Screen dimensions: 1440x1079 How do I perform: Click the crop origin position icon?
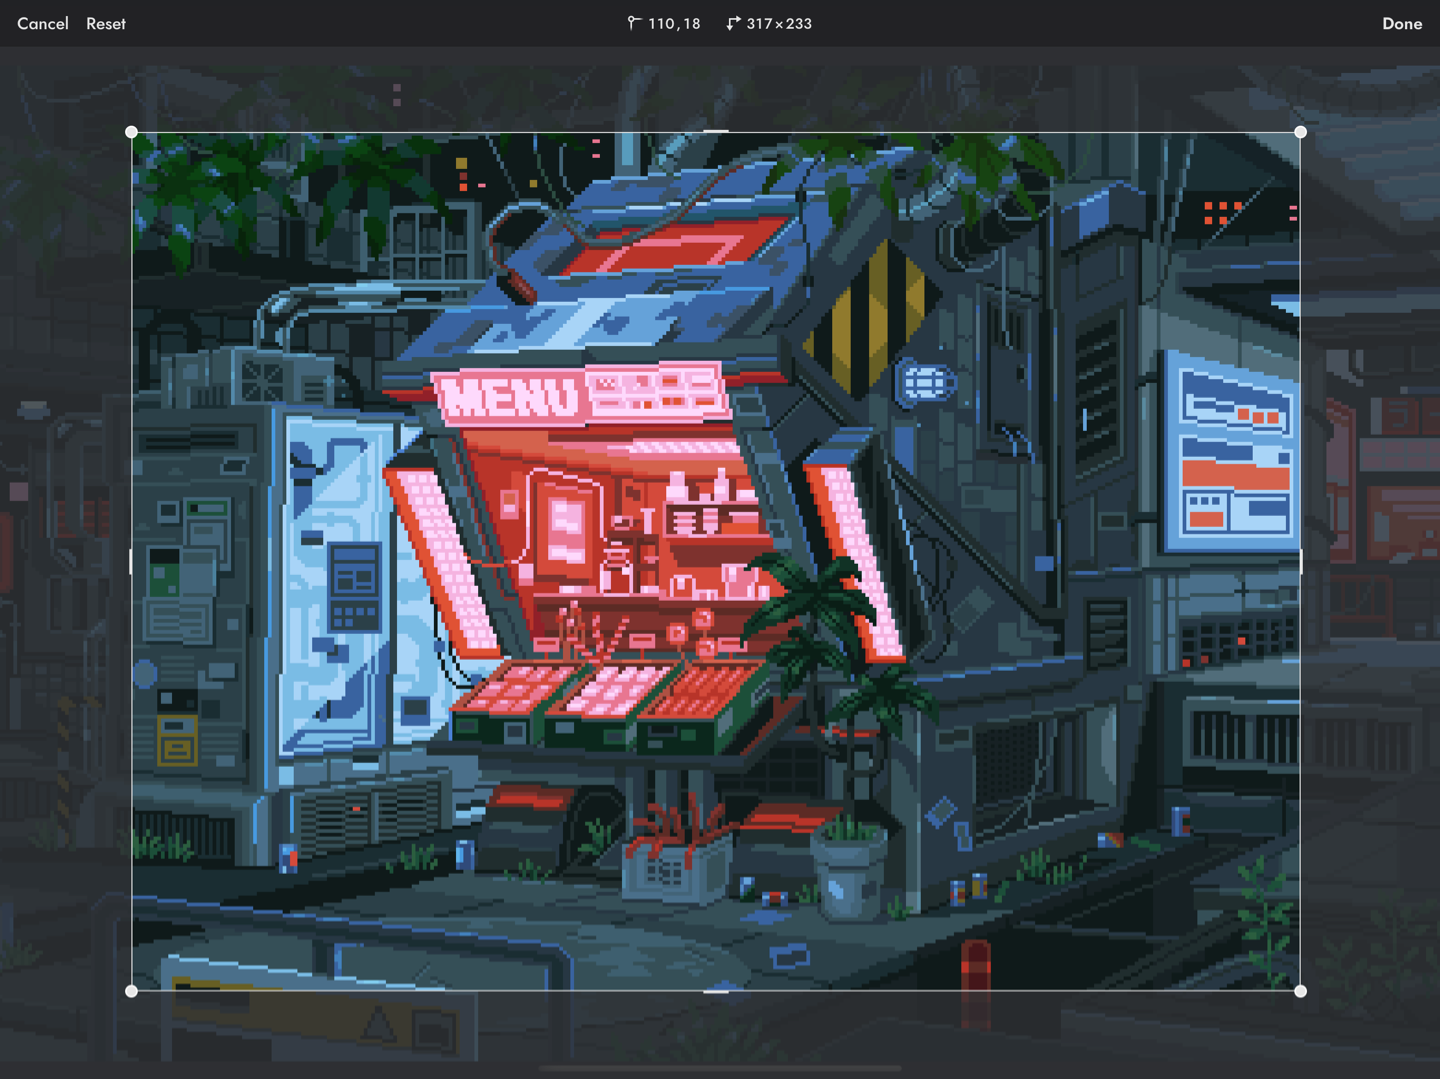click(633, 22)
